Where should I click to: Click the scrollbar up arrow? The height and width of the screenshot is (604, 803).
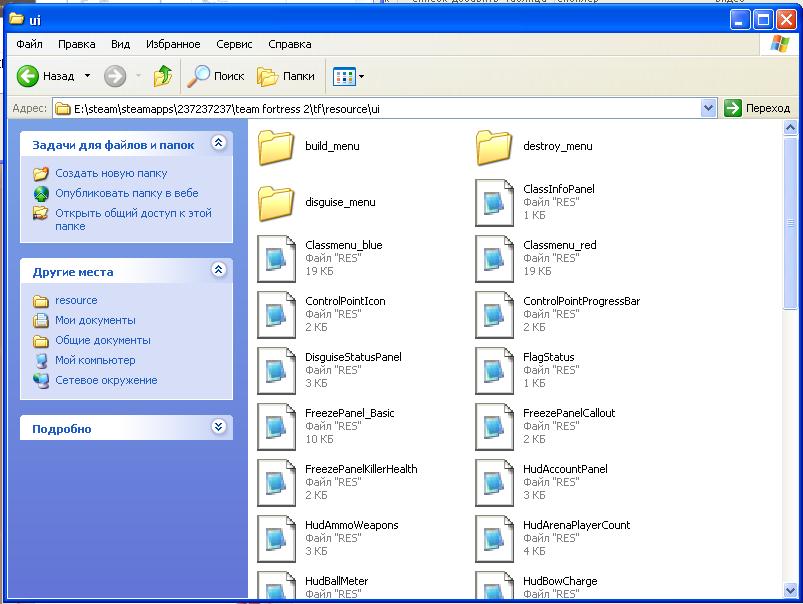pyautogui.click(x=790, y=127)
